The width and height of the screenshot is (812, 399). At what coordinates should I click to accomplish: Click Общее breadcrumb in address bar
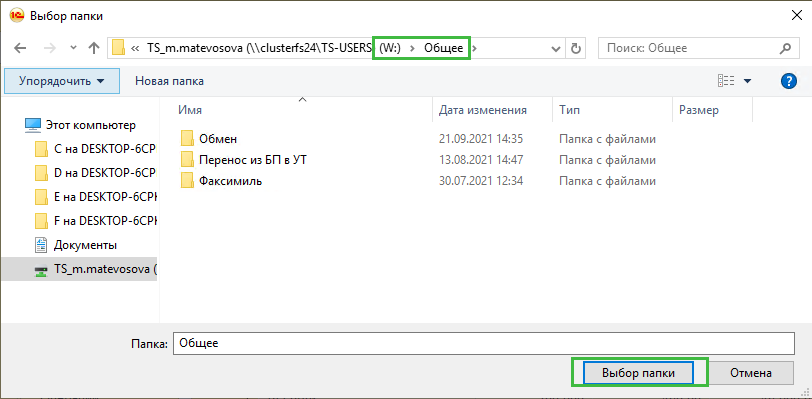[x=443, y=48]
